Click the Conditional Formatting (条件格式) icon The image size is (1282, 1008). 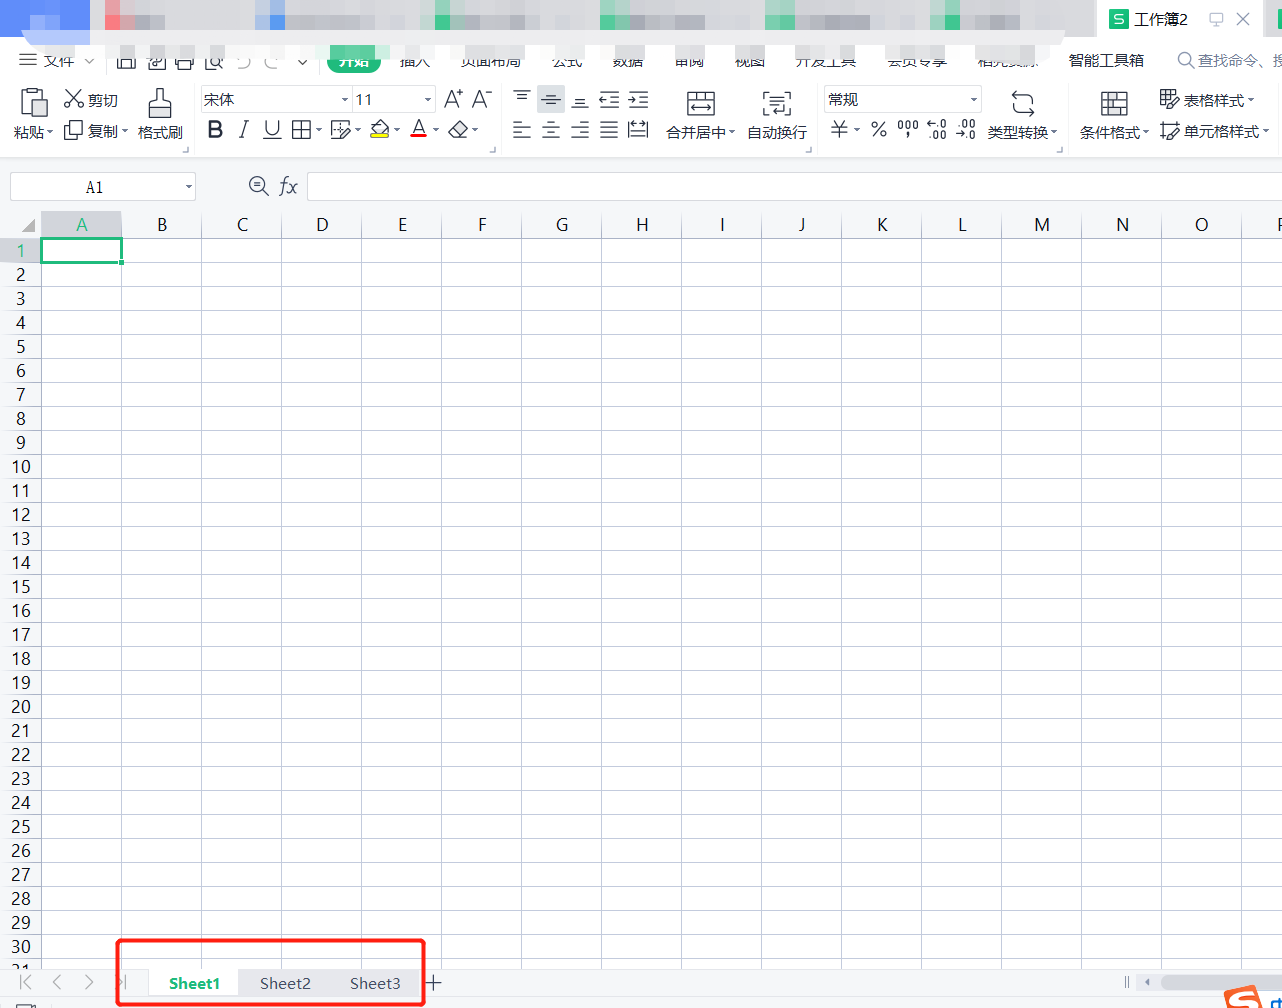1114,103
